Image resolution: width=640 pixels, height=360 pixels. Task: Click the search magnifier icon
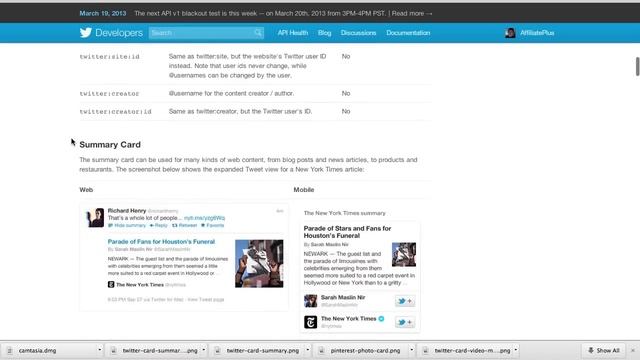point(258,33)
